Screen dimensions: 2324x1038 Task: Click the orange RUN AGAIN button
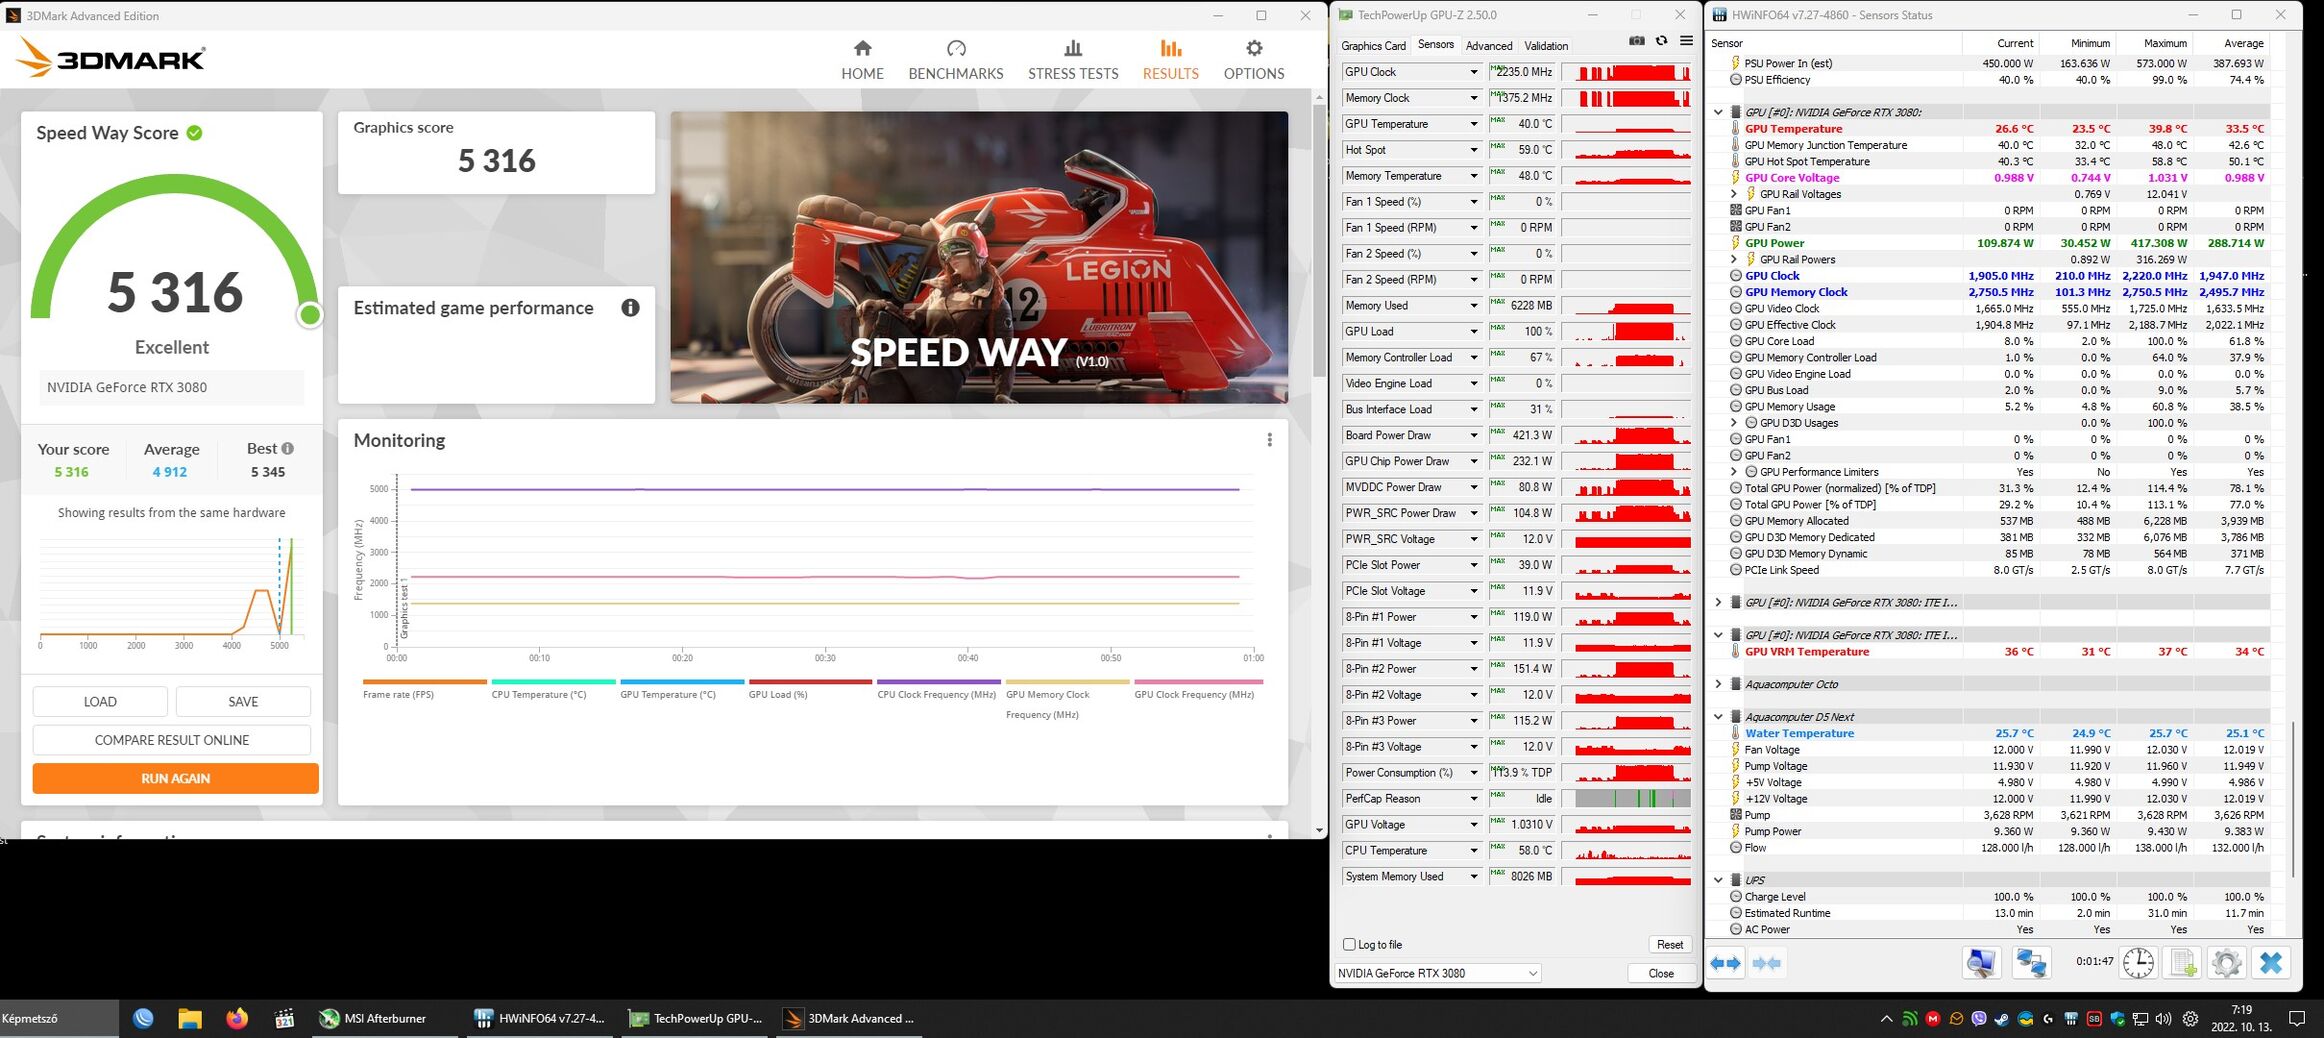click(x=176, y=778)
